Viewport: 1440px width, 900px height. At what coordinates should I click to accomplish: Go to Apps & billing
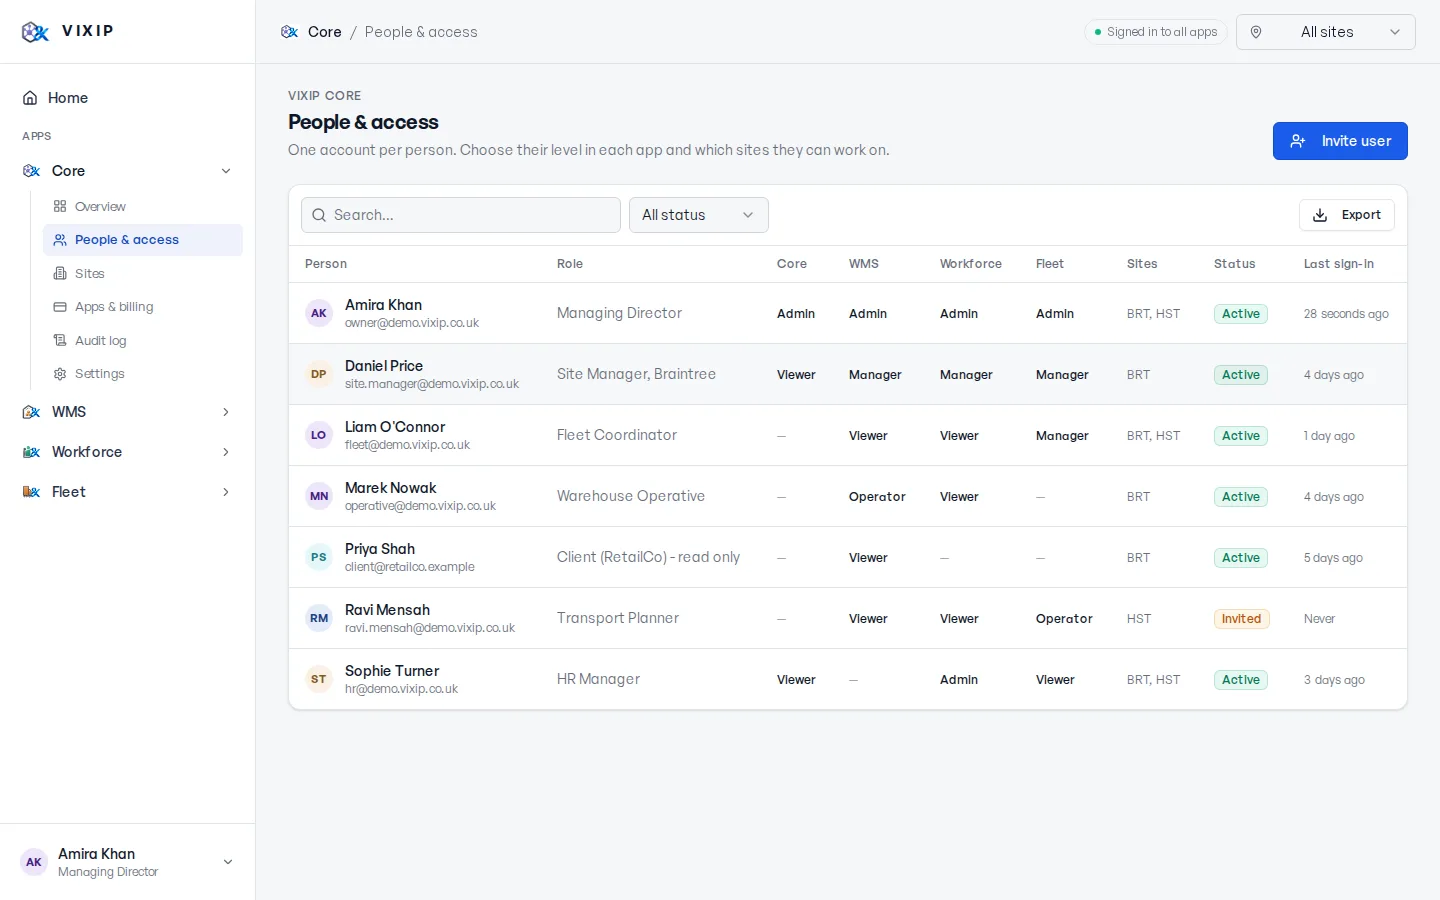143,307
